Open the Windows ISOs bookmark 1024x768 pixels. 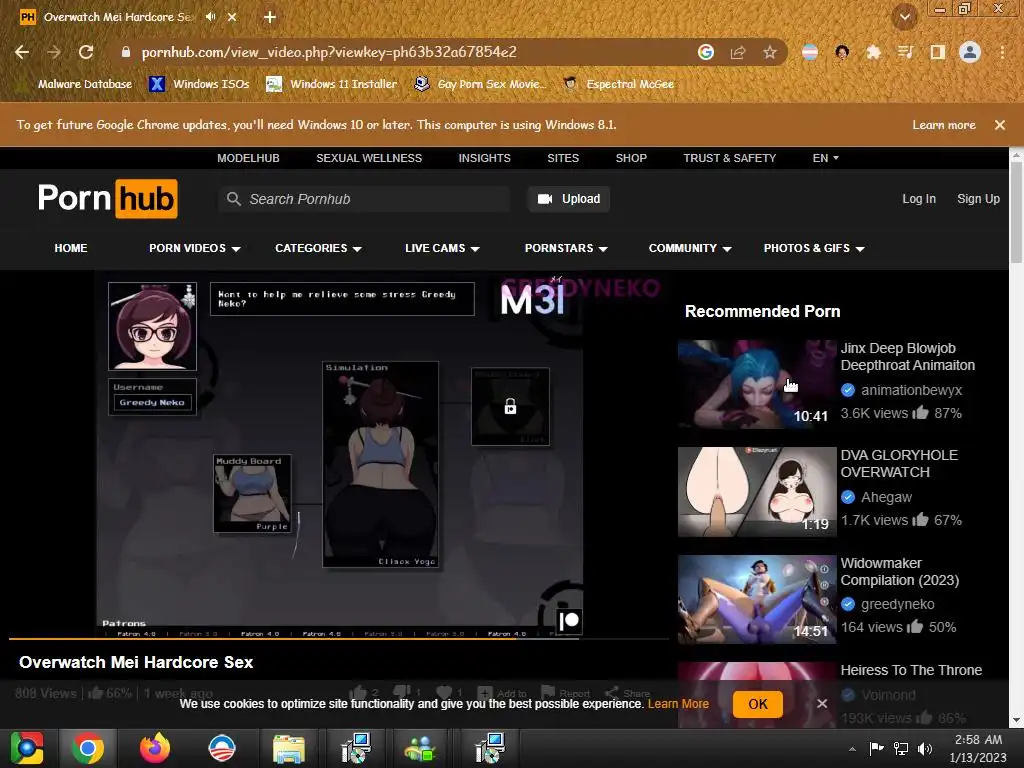[199, 84]
